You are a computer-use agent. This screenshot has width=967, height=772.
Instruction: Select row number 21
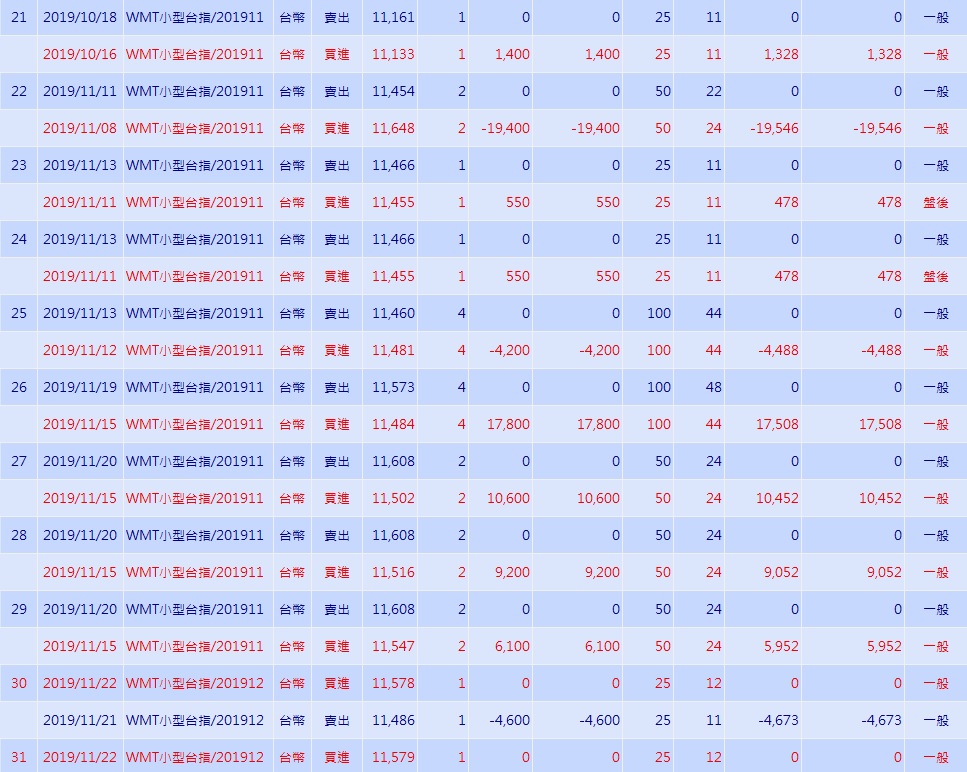pyautogui.click(x=19, y=17)
